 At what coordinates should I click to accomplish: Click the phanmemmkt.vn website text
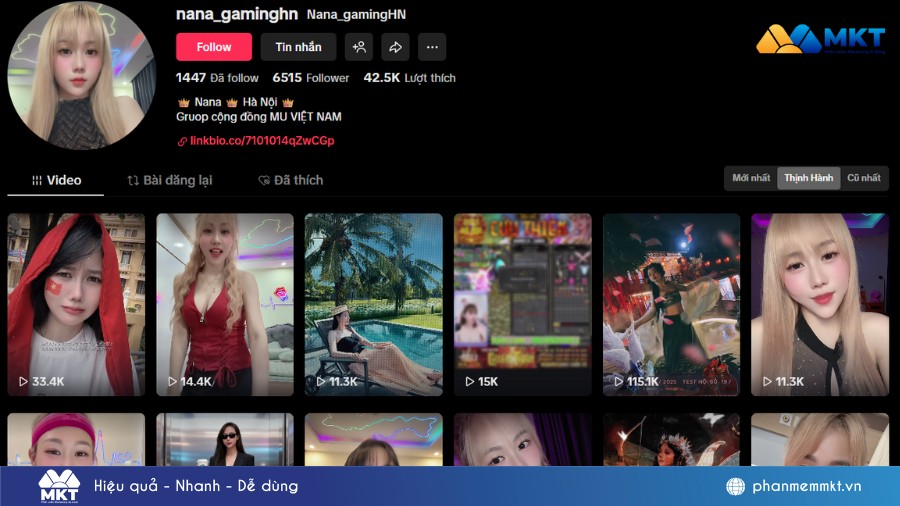coord(806,486)
